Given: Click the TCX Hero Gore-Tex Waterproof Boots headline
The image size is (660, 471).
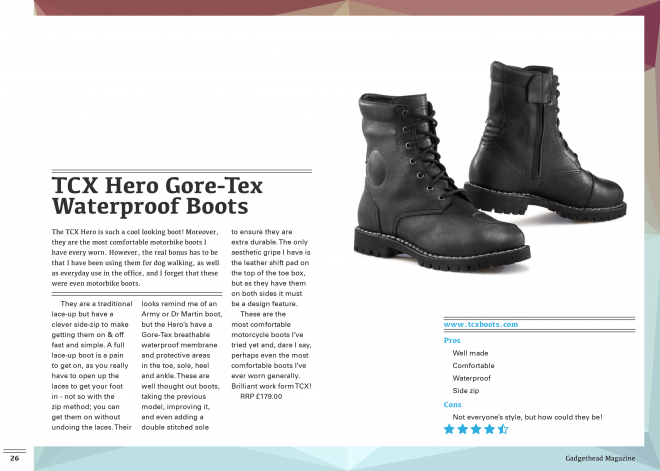Looking at the screenshot, I should (157, 196).
